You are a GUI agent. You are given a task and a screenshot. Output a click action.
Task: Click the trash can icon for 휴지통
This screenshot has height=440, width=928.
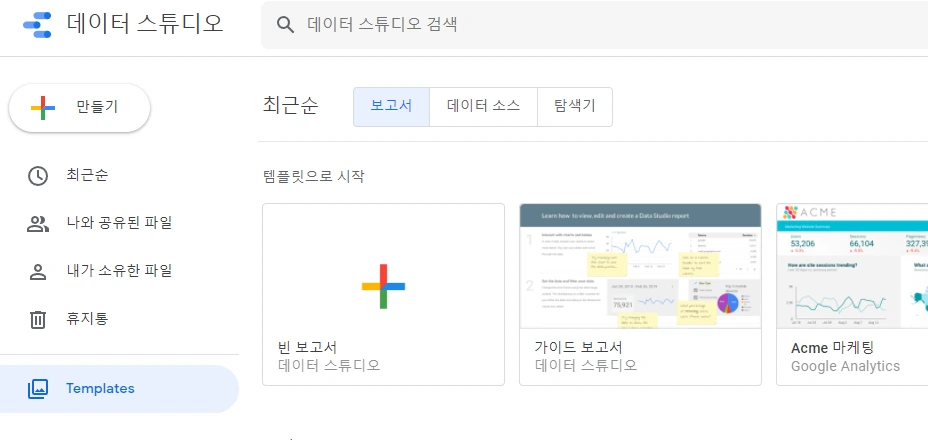point(38,320)
